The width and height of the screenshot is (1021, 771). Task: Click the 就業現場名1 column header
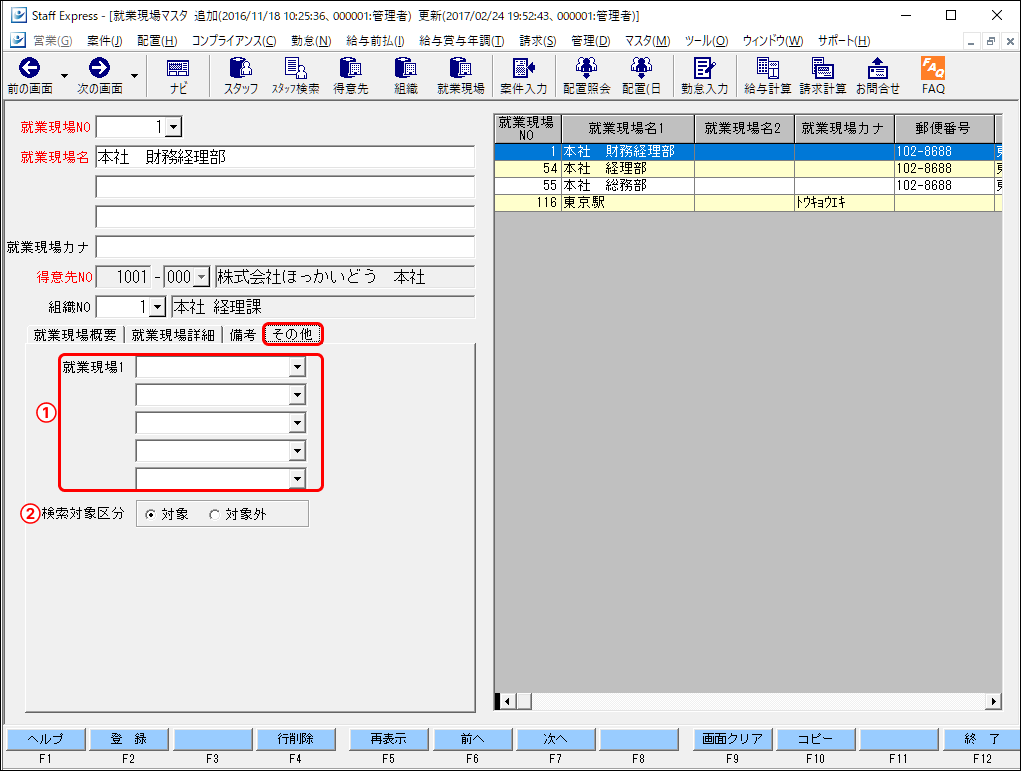(628, 128)
